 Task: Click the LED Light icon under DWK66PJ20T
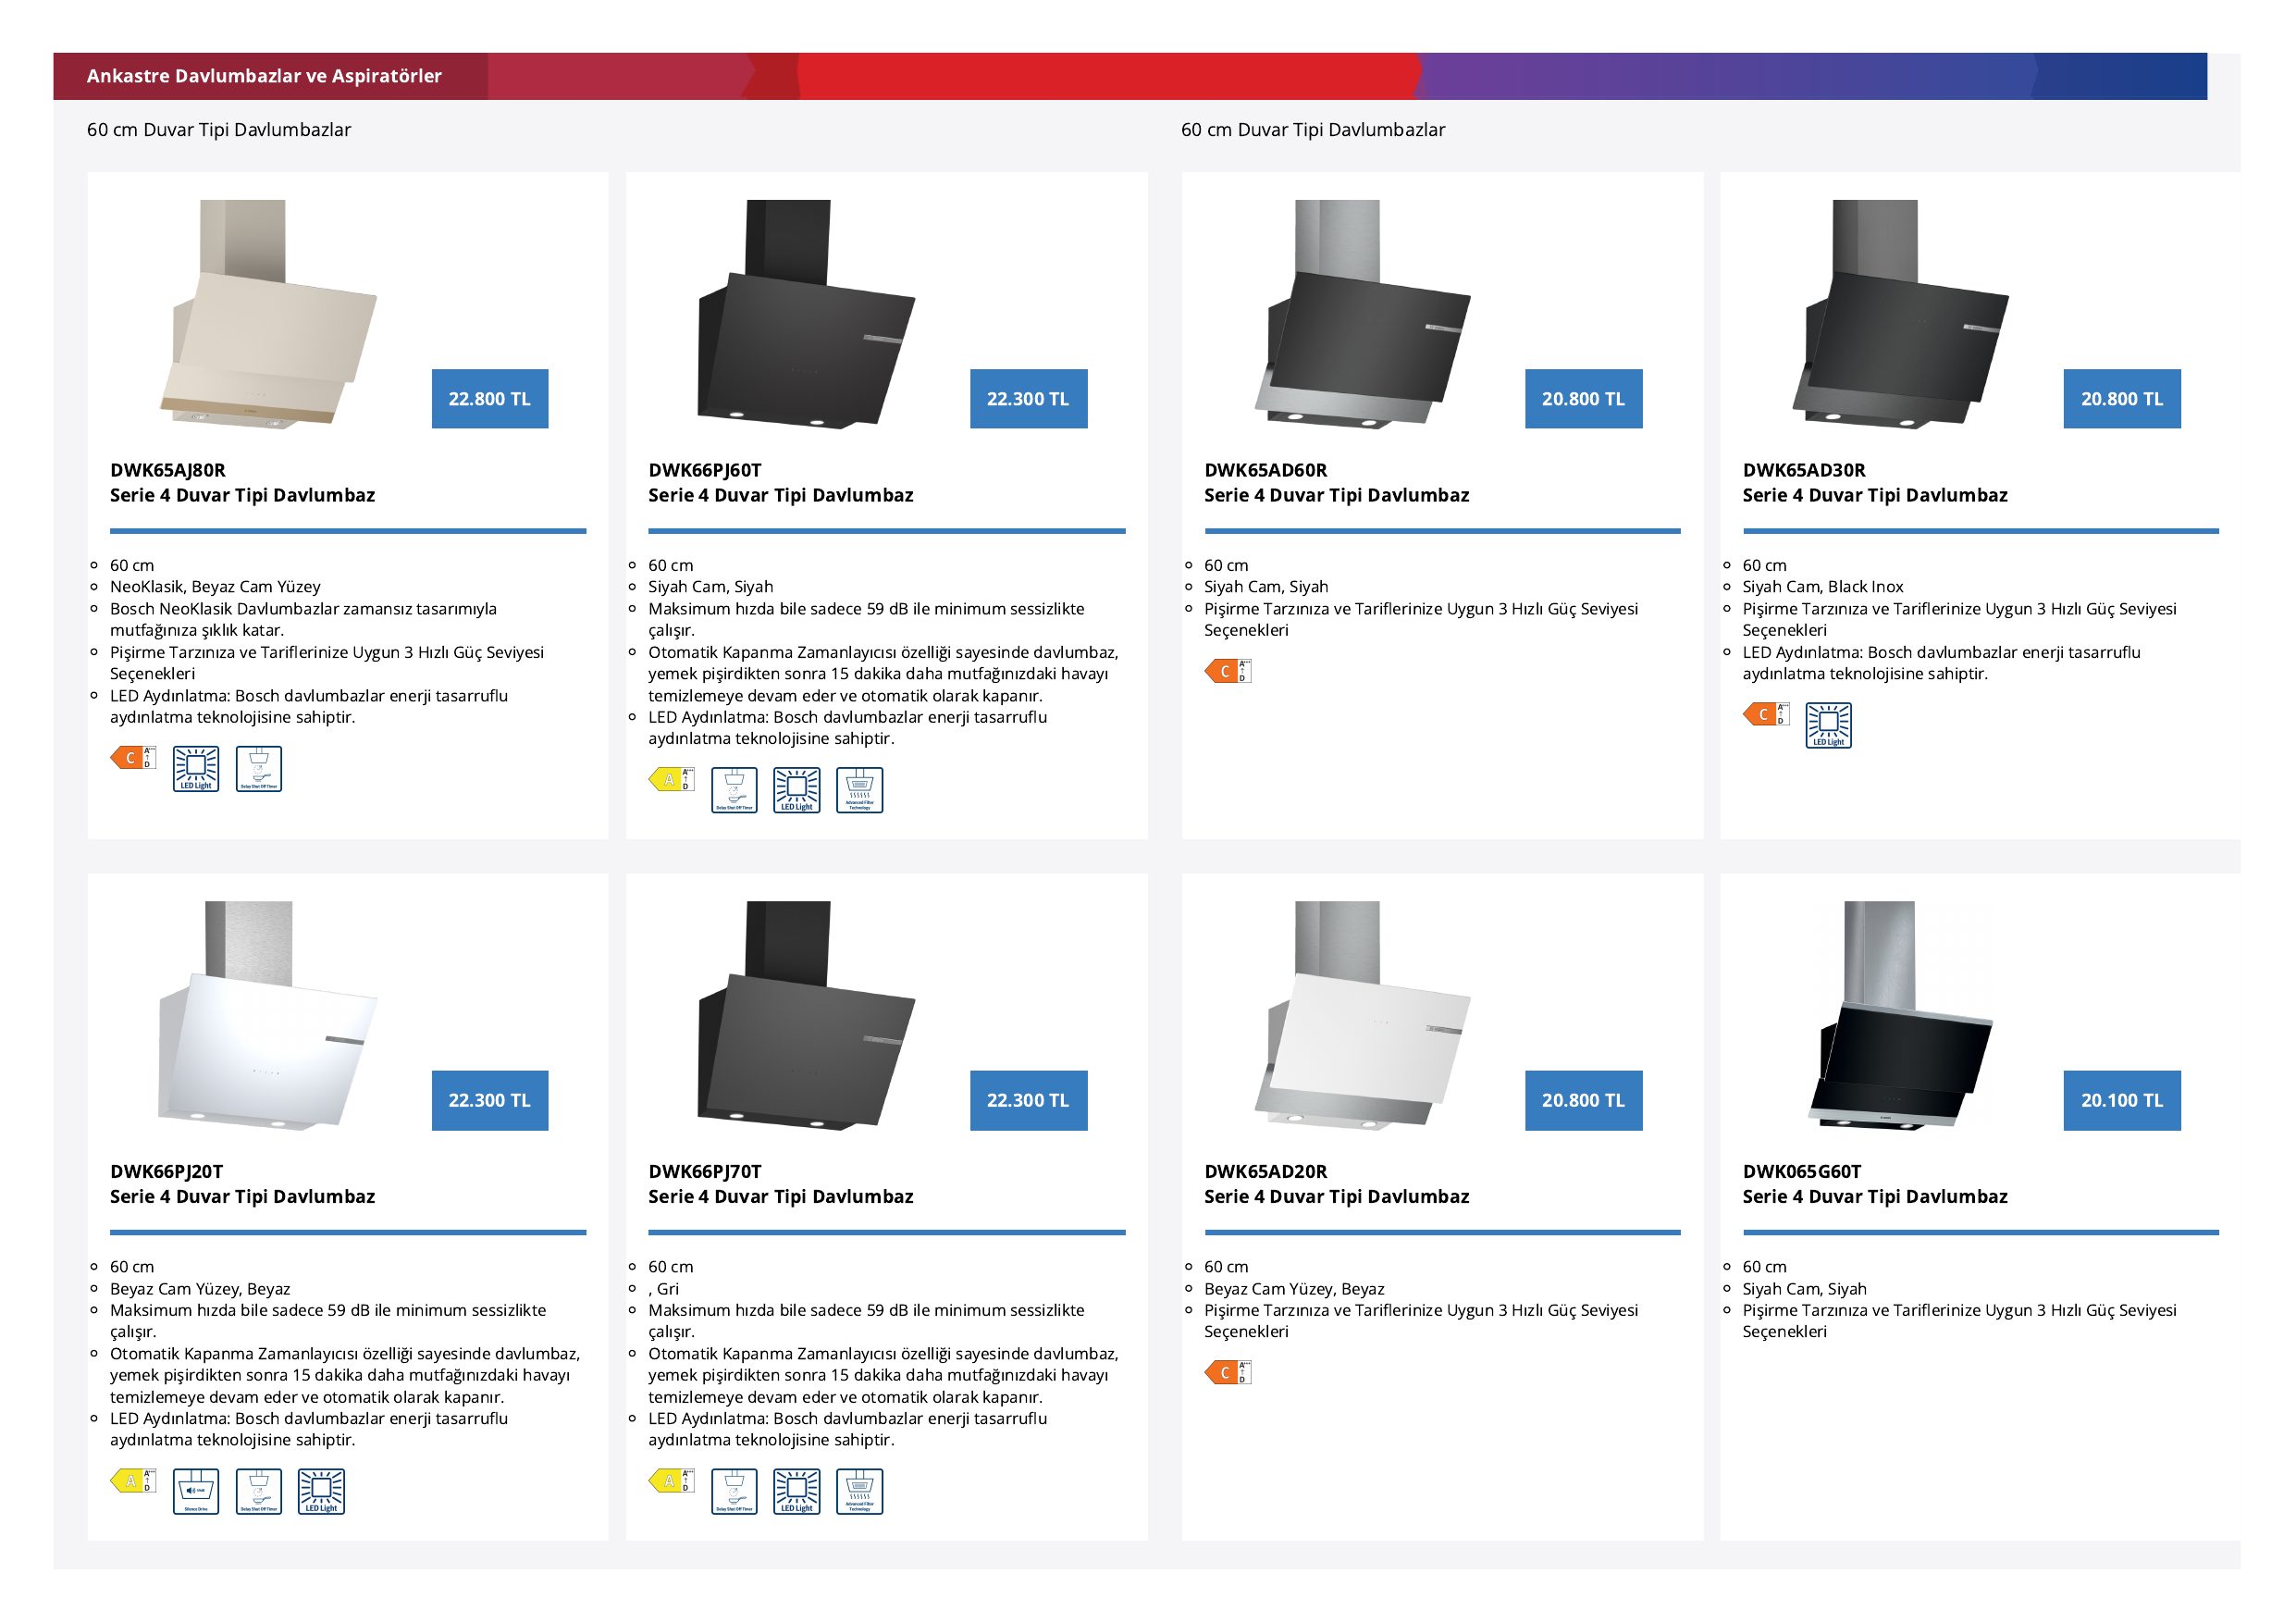321,1492
